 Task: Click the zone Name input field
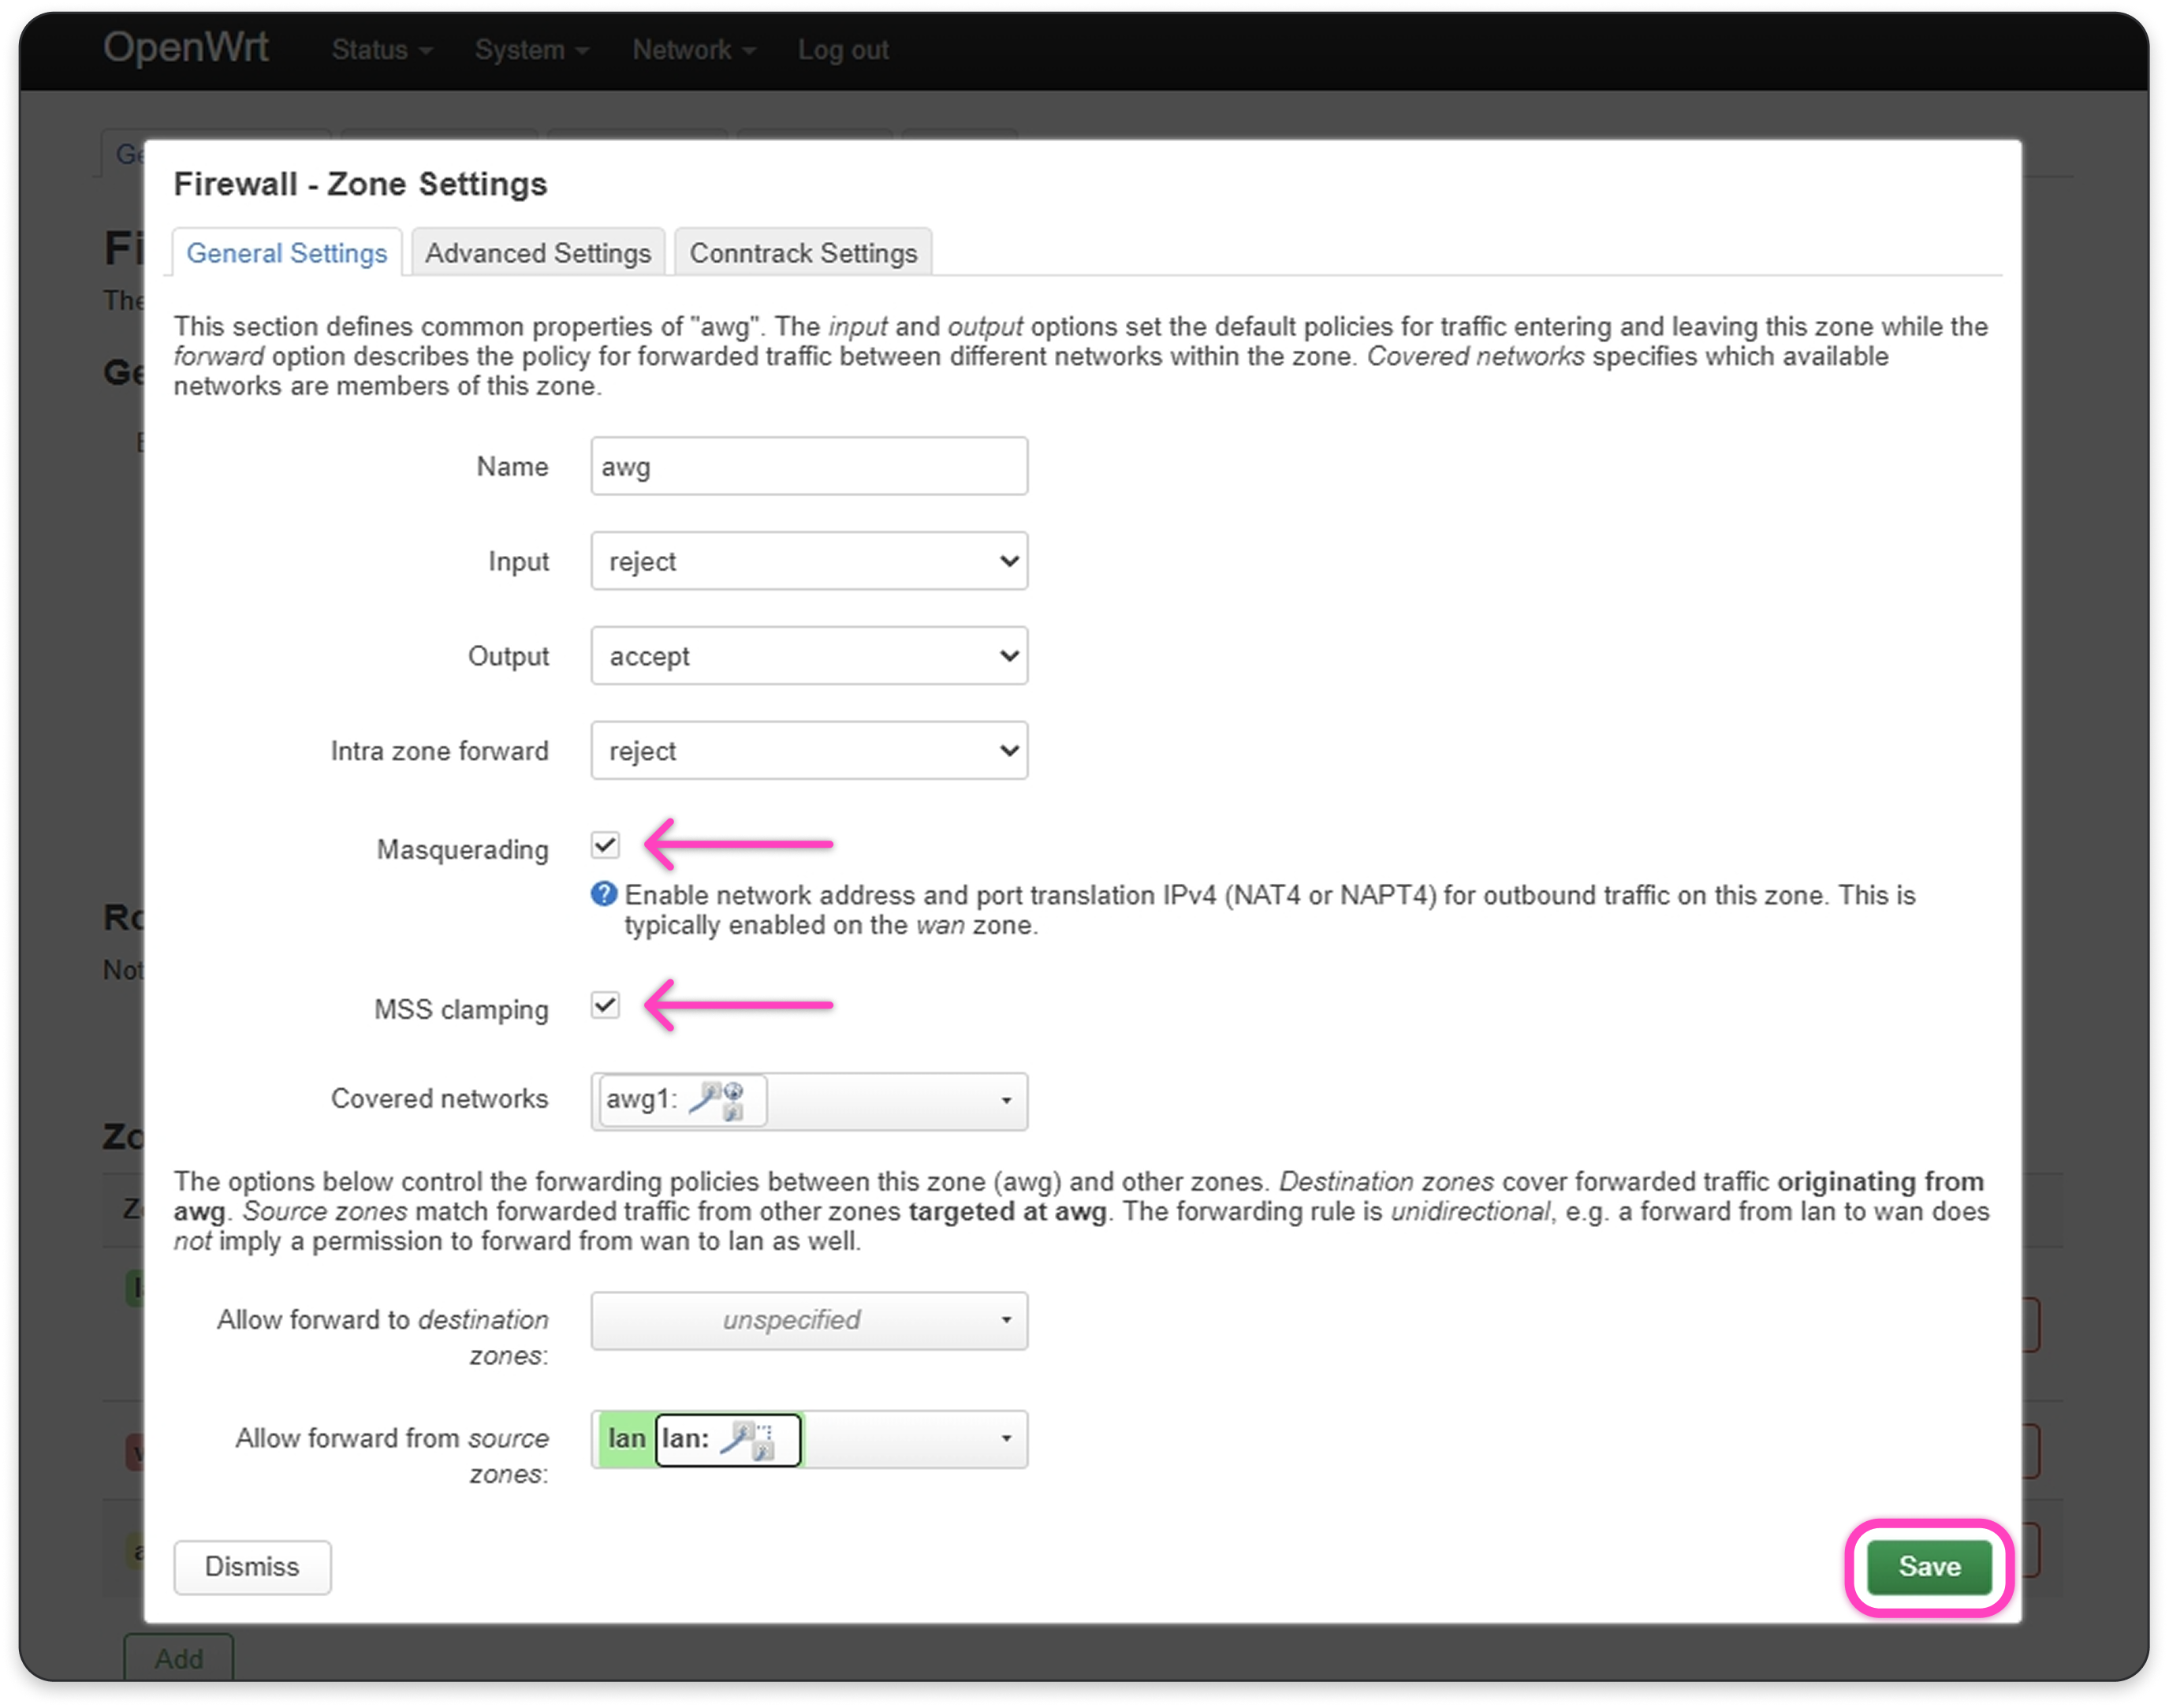(808, 466)
